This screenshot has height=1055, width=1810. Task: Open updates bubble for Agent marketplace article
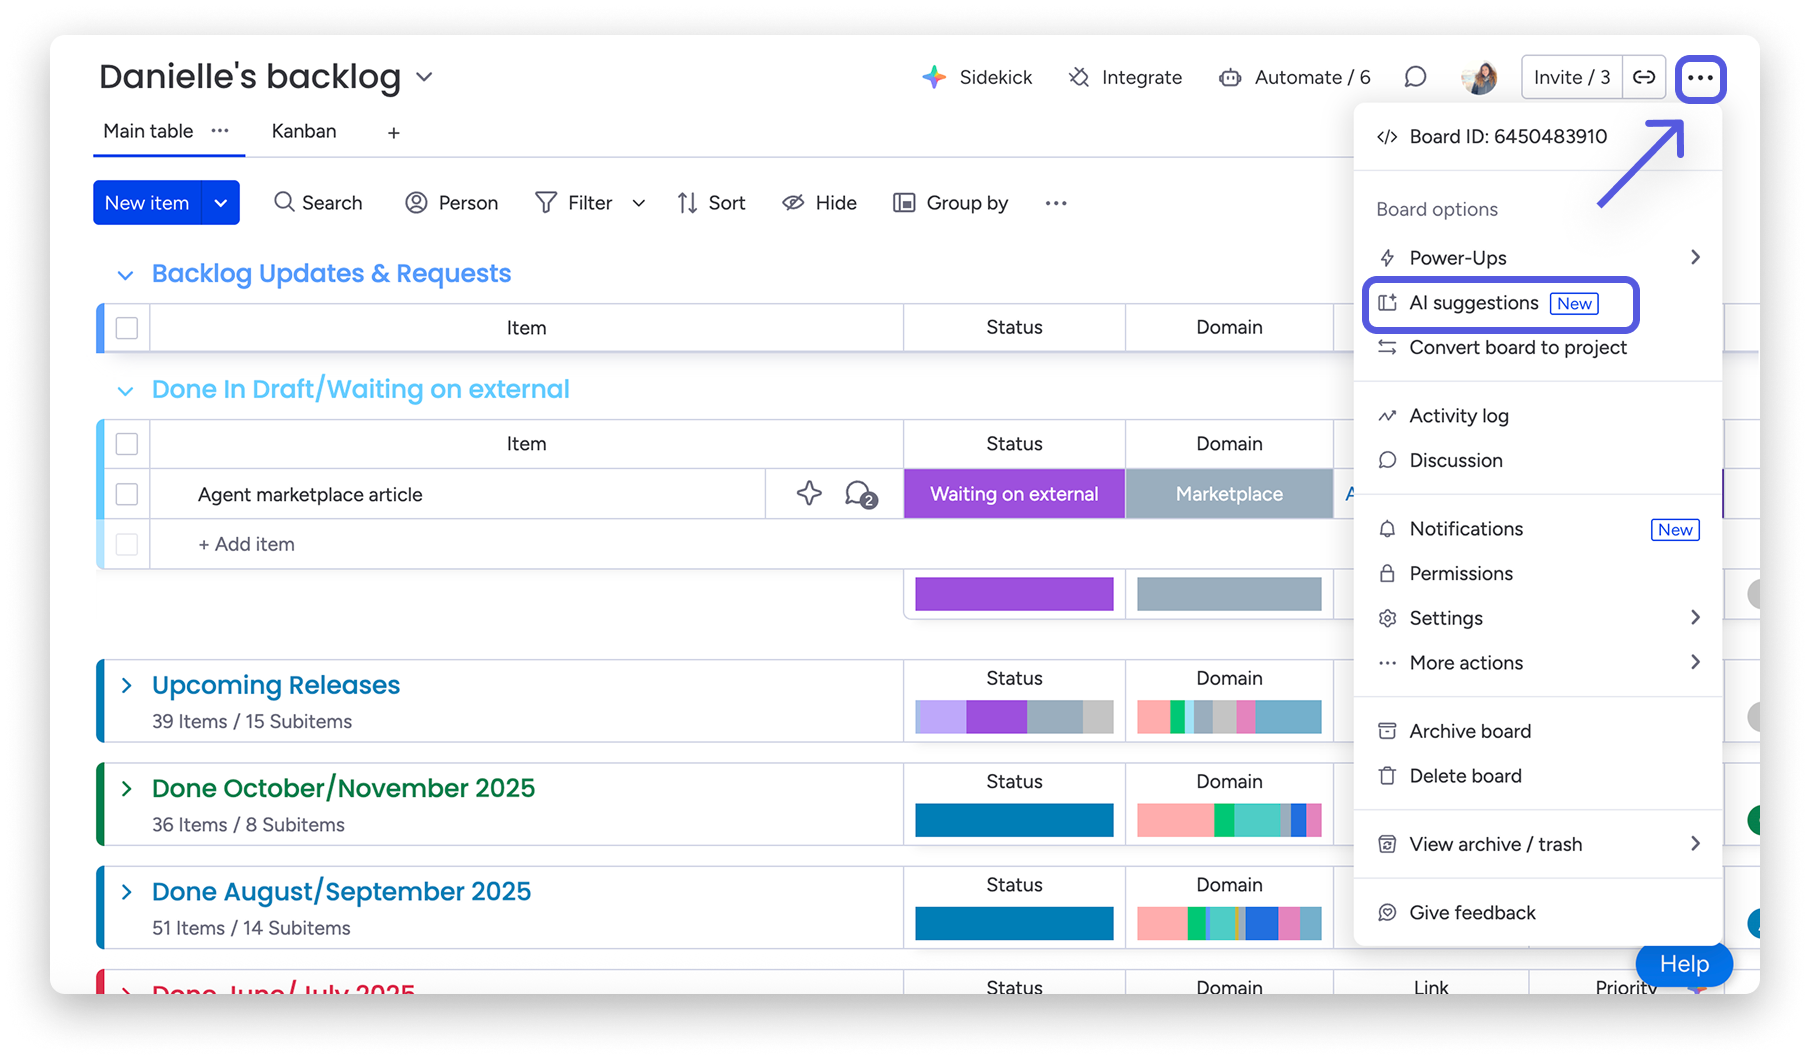click(860, 494)
